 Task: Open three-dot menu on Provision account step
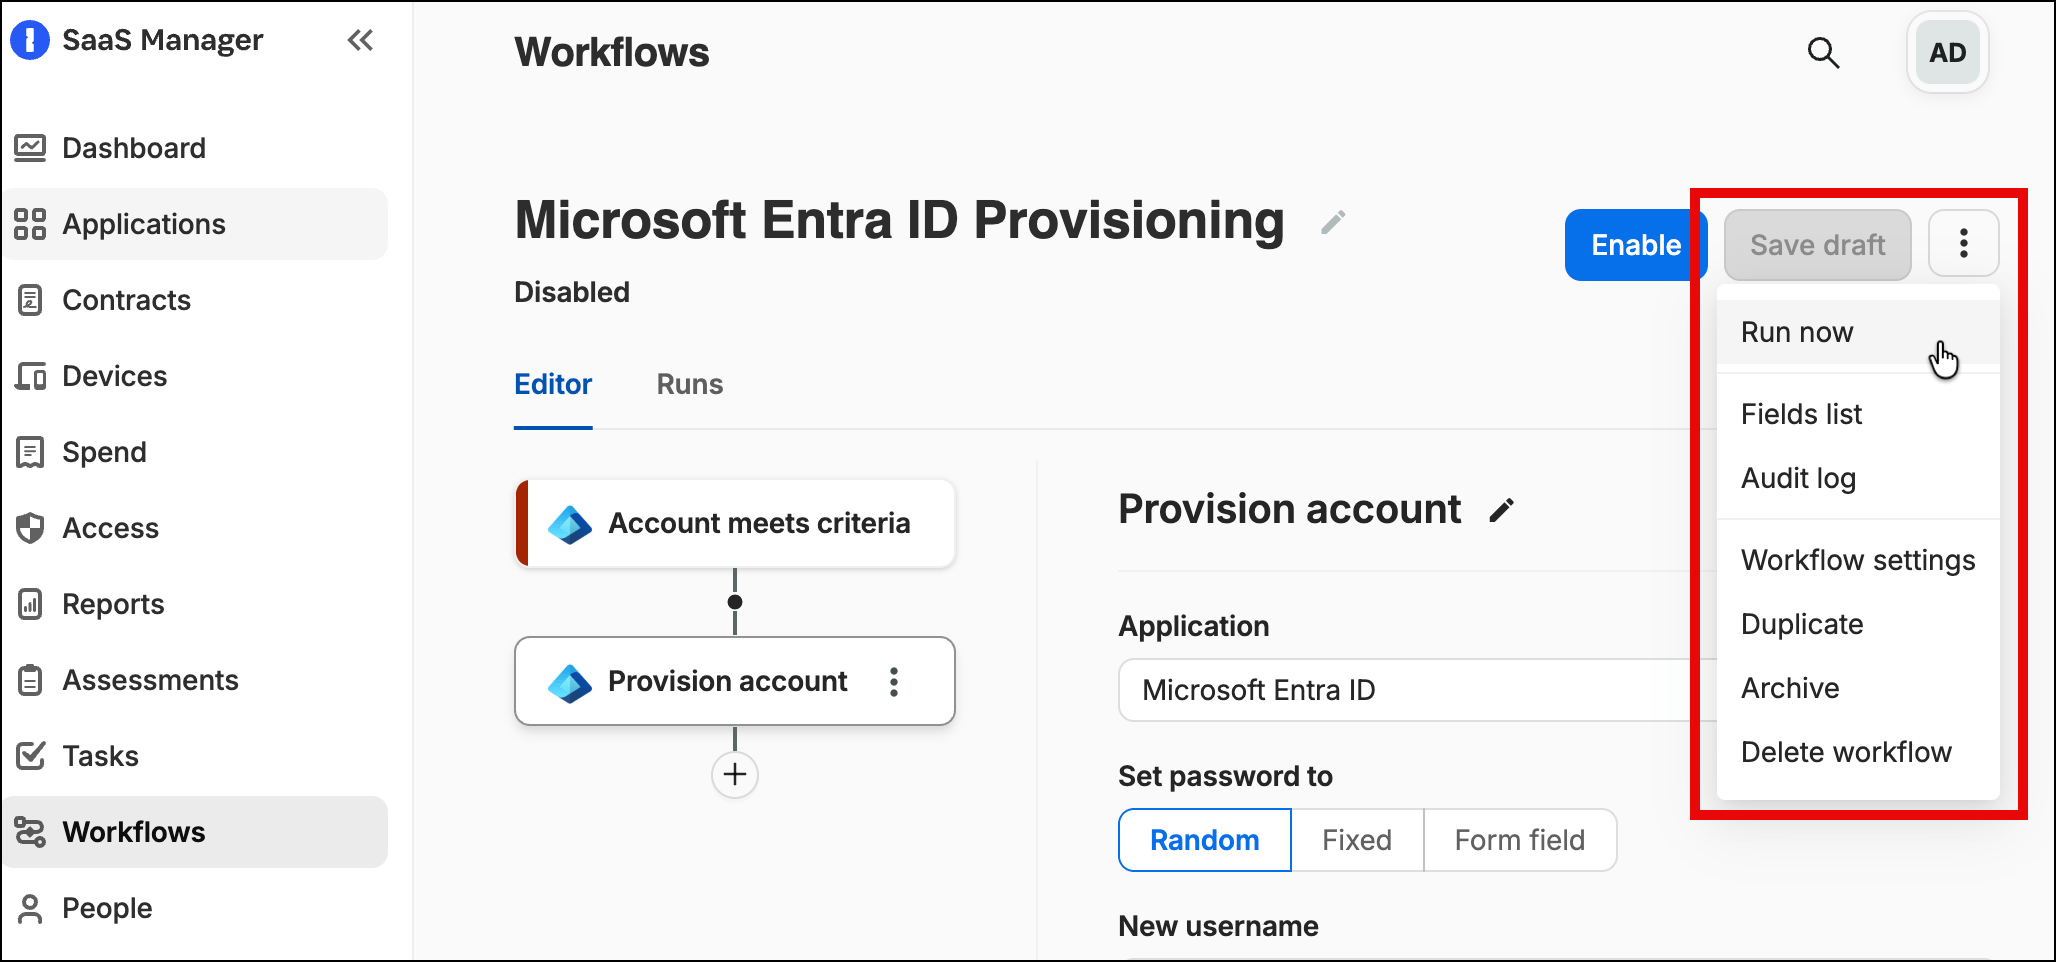(x=894, y=682)
